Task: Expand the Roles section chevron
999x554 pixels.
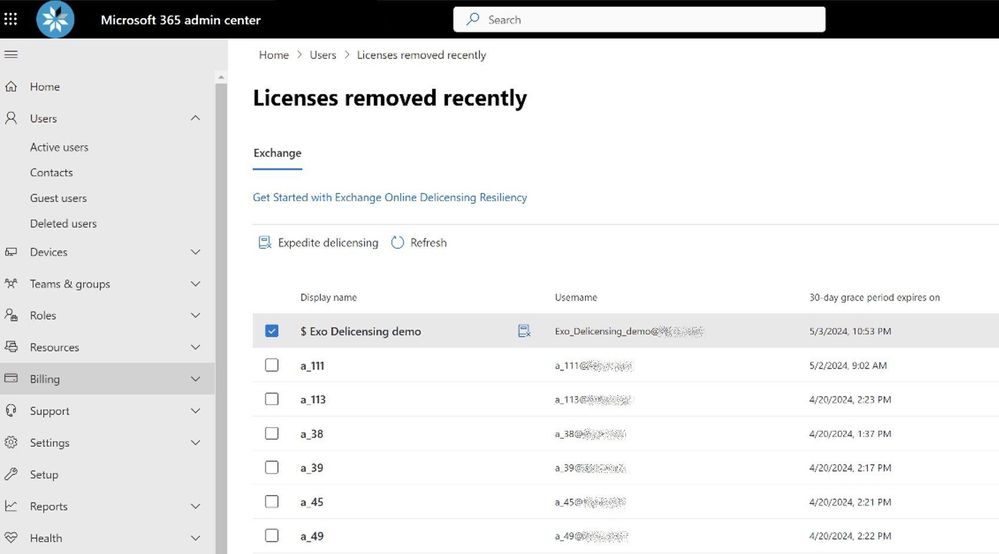Action: [x=196, y=315]
